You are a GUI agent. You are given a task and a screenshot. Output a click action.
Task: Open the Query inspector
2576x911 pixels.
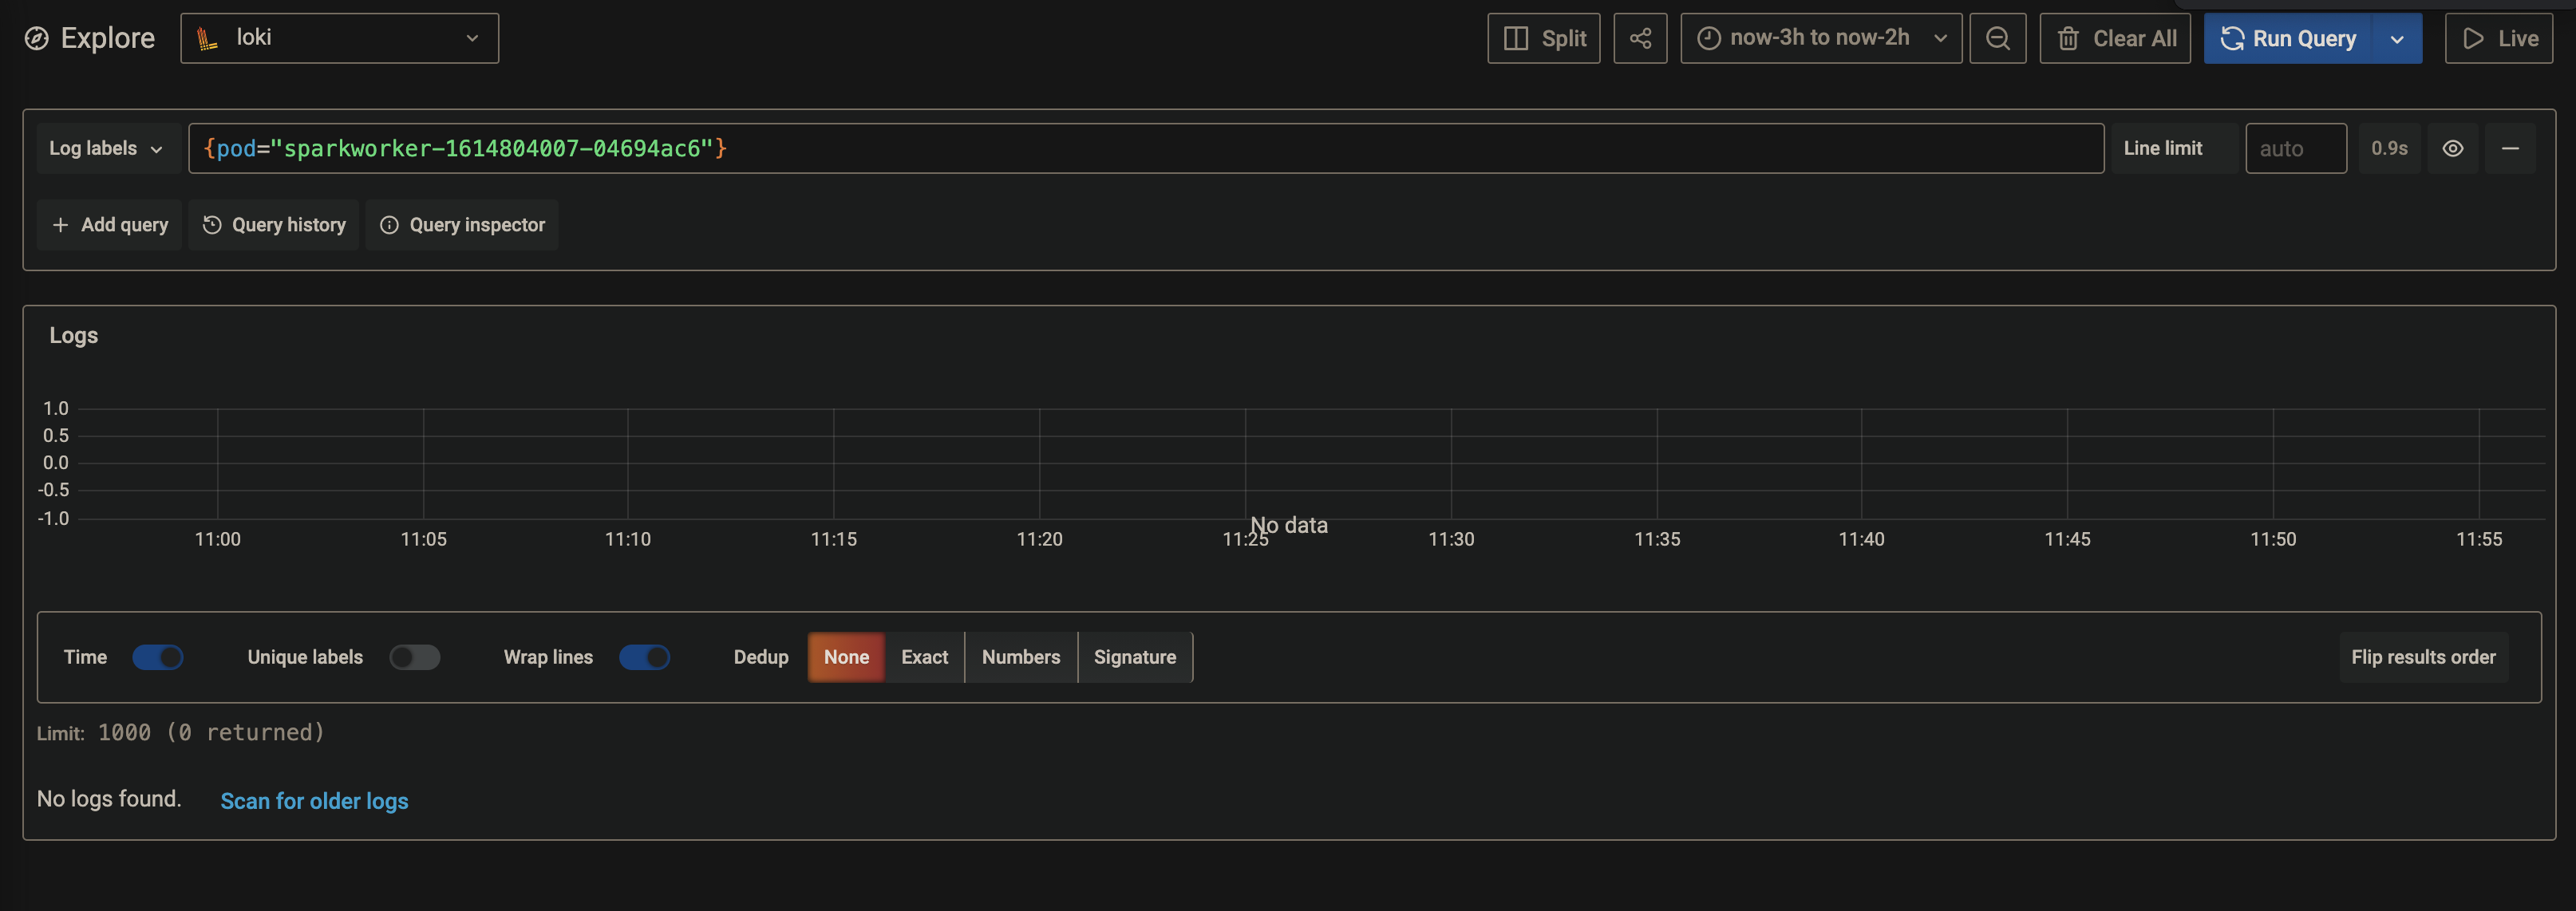click(461, 224)
